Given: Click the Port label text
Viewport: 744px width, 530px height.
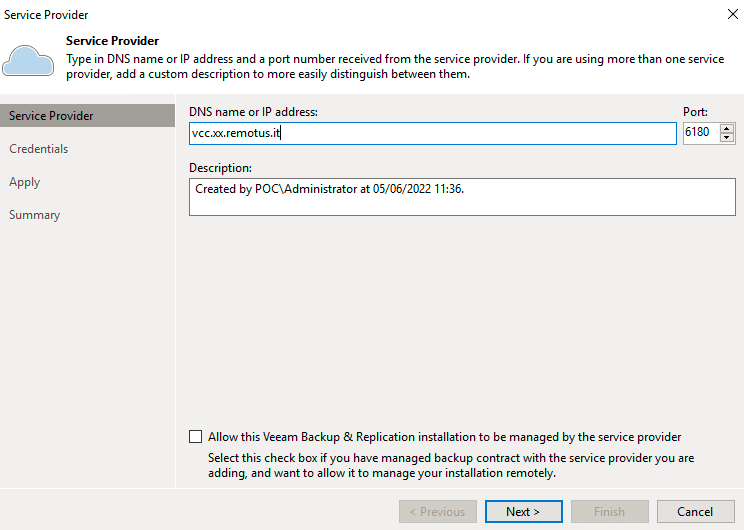Looking at the screenshot, I should 695,112.
